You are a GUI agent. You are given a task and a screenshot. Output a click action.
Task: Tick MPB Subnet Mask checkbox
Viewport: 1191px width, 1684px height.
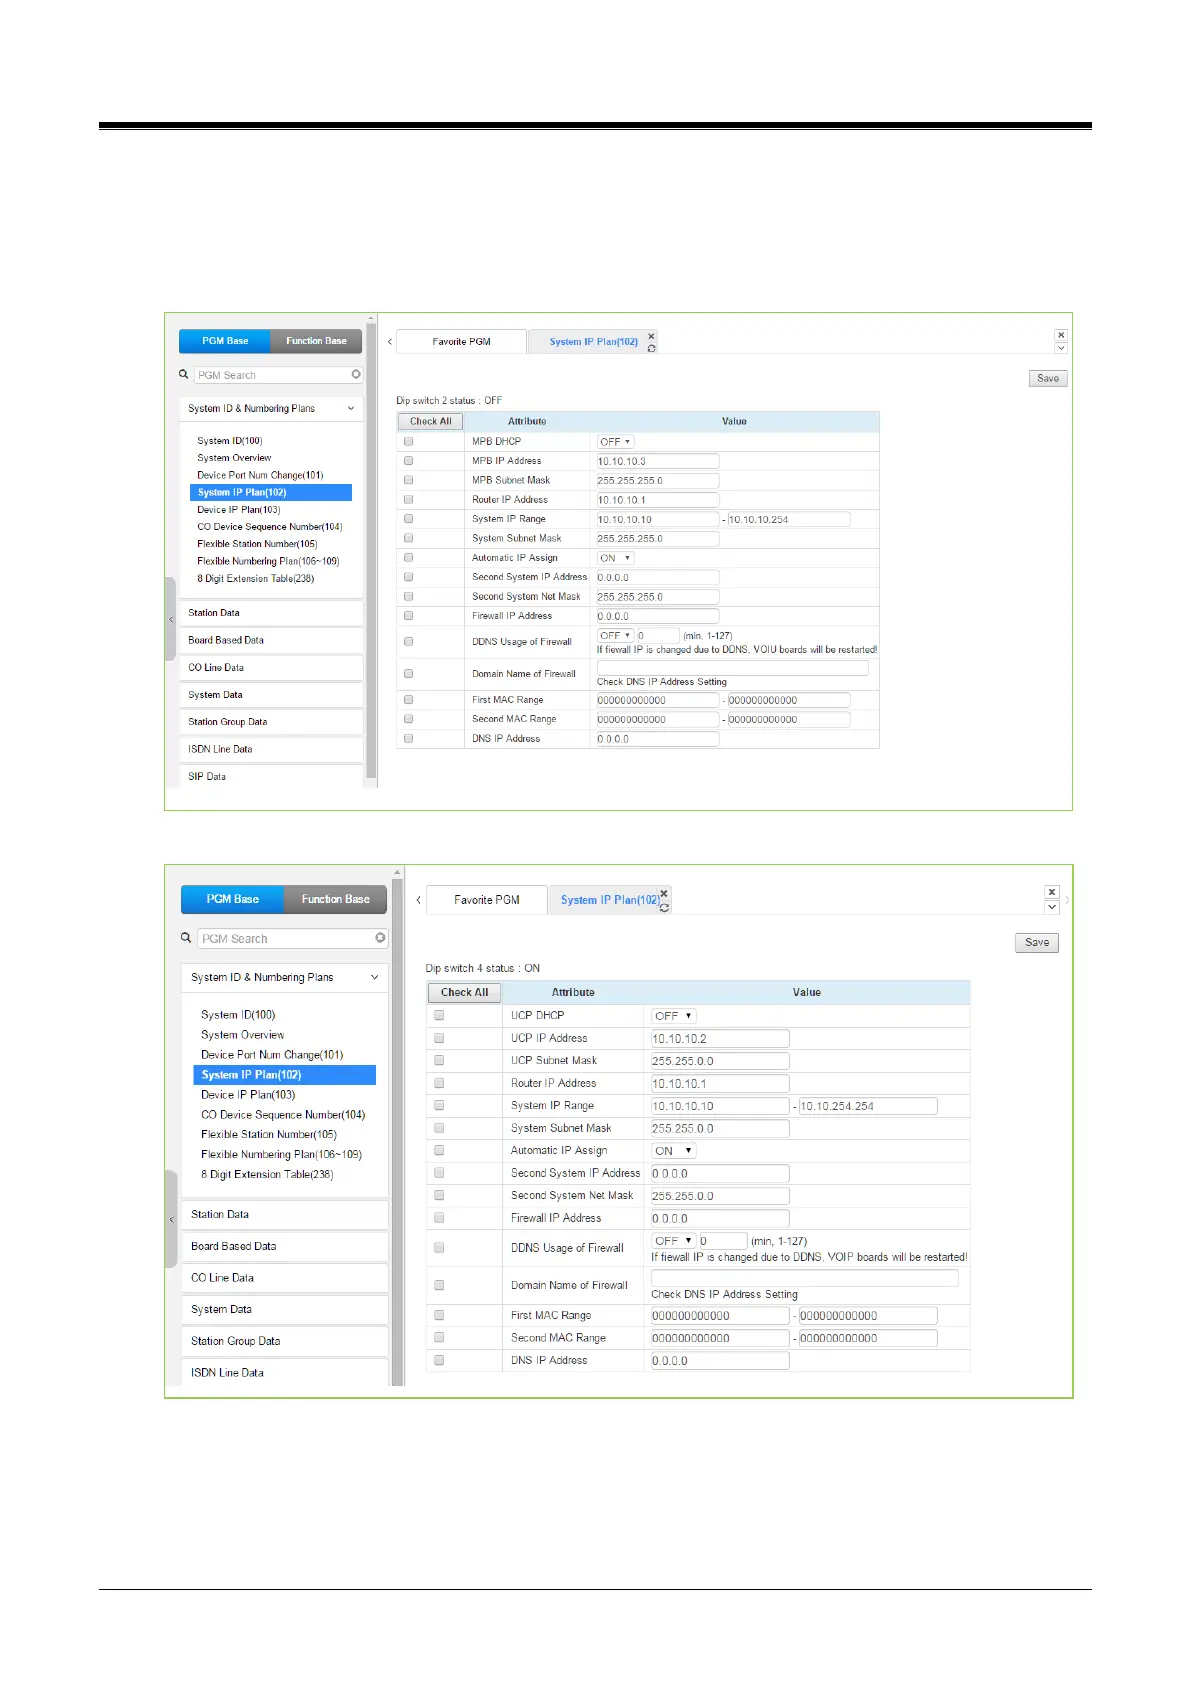tap(408, 480)
